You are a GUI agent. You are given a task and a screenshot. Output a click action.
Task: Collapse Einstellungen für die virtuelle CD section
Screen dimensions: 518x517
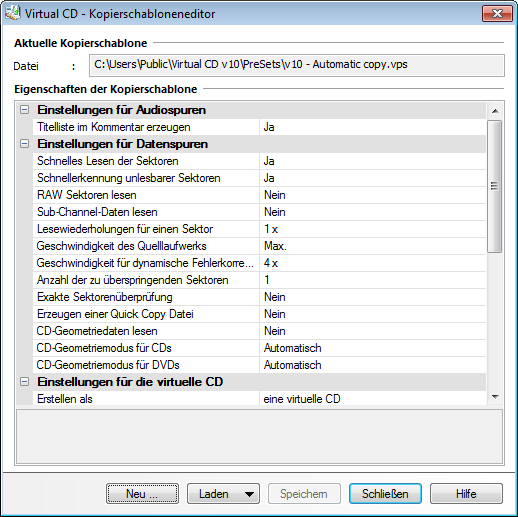pyautogui.click(x=24, y=382)
